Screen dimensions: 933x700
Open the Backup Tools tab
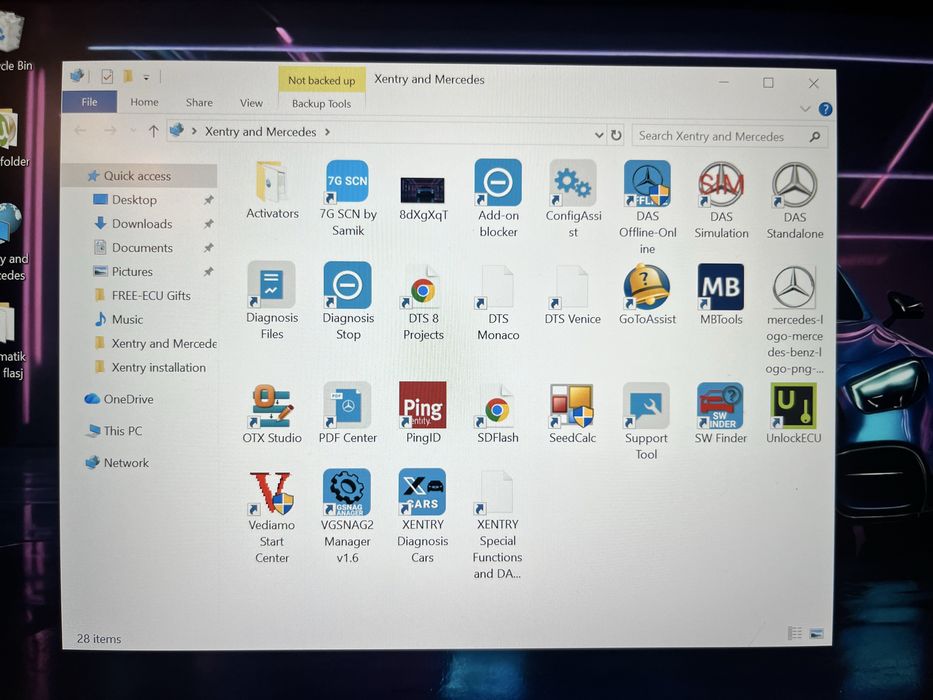321,104
